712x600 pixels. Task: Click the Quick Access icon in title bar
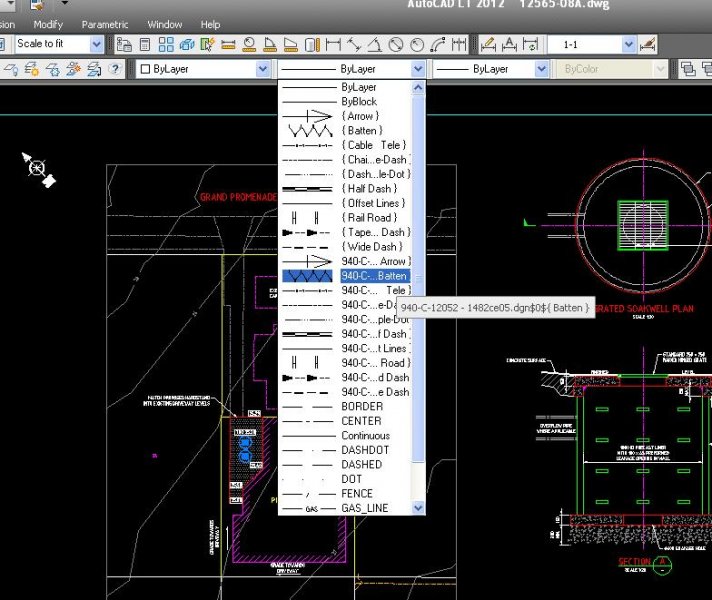35,5
